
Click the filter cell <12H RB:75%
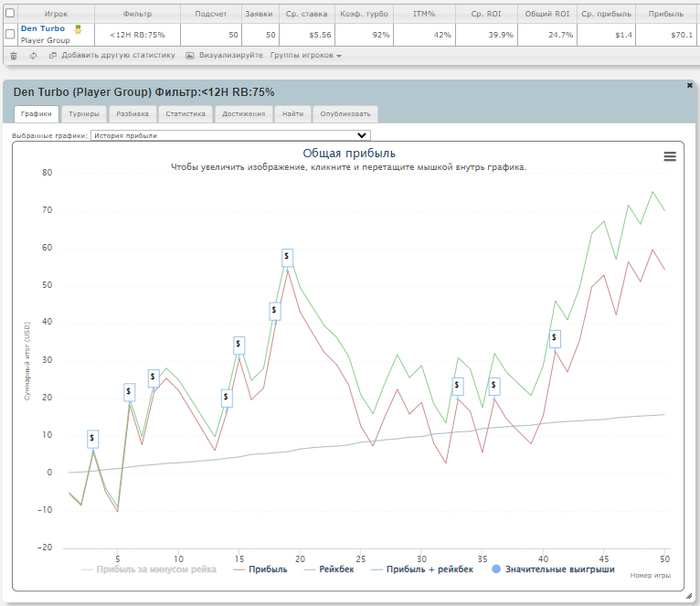click(x=138, y=35)
